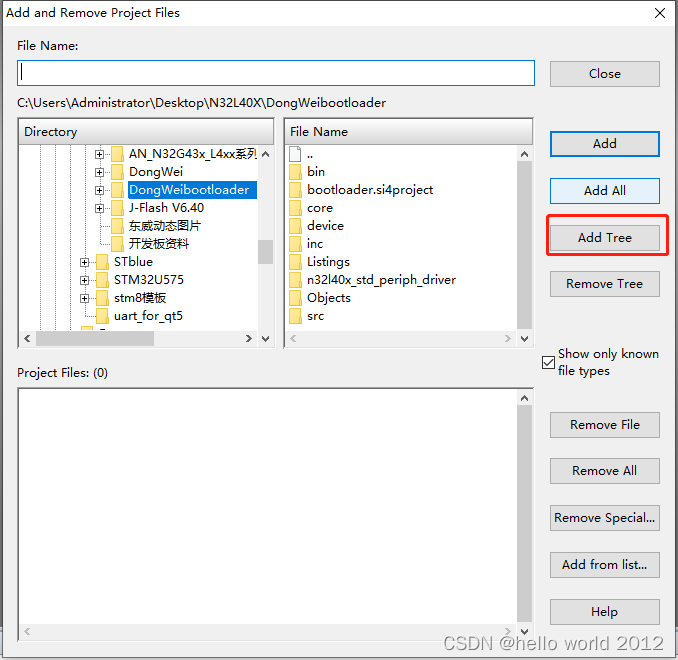The height and width of the screenshot is (660, 678).
Task: Click the inc folder icon
Action: [296, 244]
